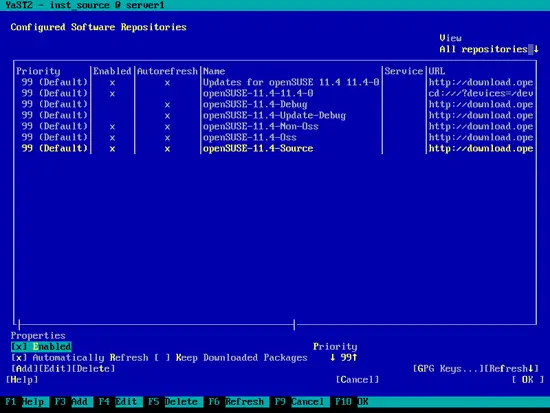Click the [Edit] button
The width and height of the screenshot is (550, 413).
click(x=54, y=369)
